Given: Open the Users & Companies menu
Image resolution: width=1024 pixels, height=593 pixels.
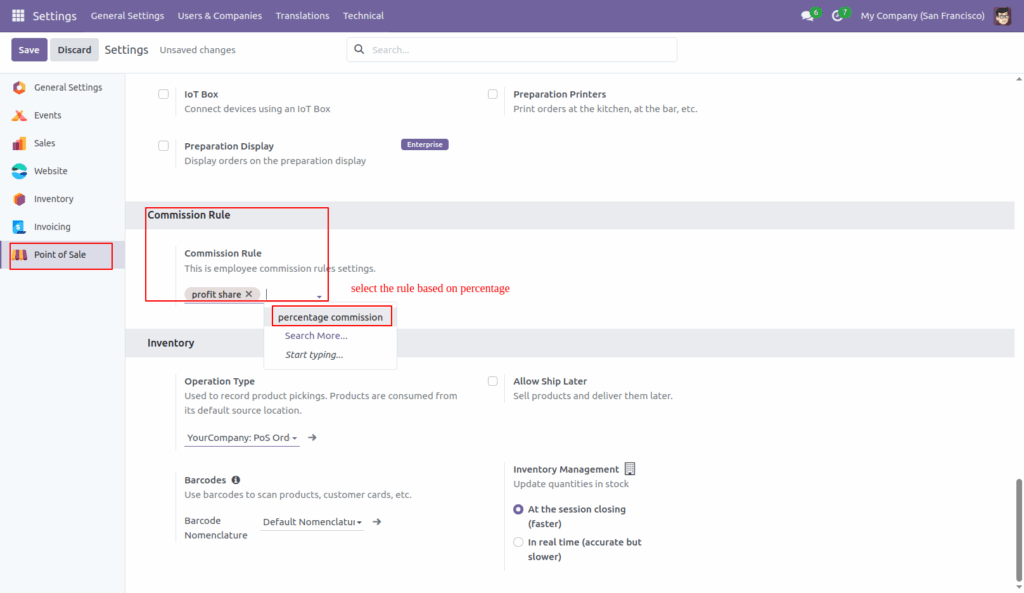Looking at the screenshot, I should pyautogui.click(x=219, y=15).
